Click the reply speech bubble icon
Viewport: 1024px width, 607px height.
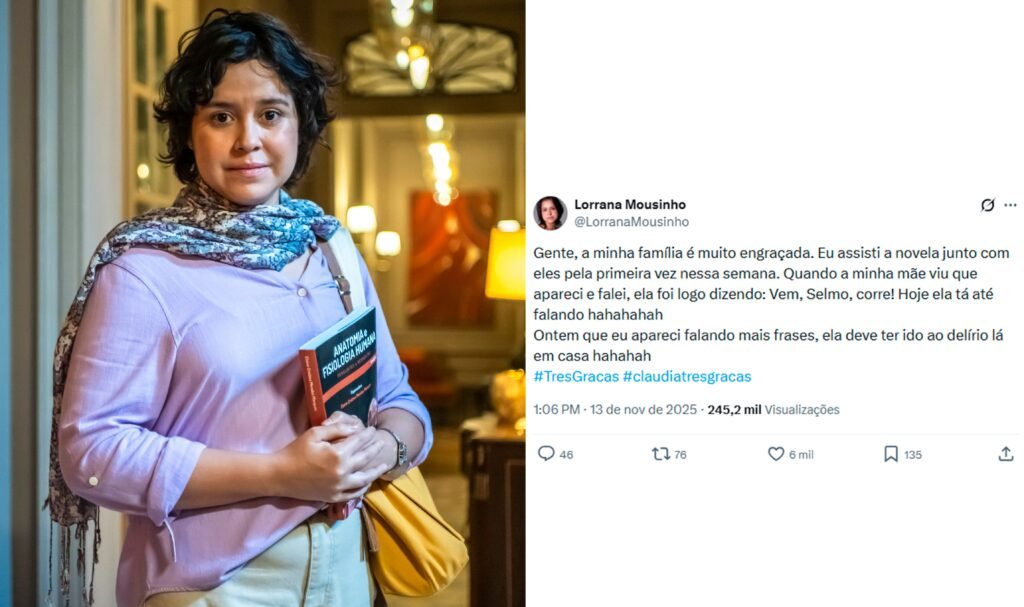click(x=546, y=453)
